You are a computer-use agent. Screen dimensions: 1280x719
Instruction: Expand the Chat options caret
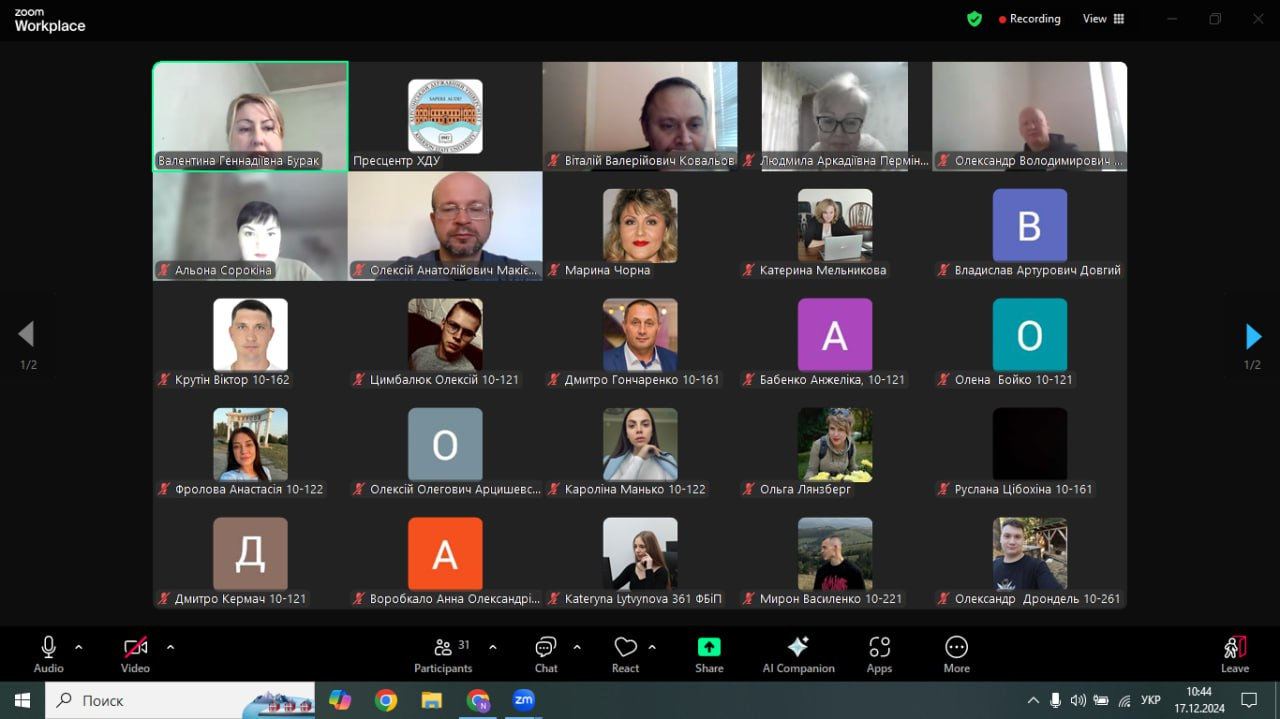[577, 647]
